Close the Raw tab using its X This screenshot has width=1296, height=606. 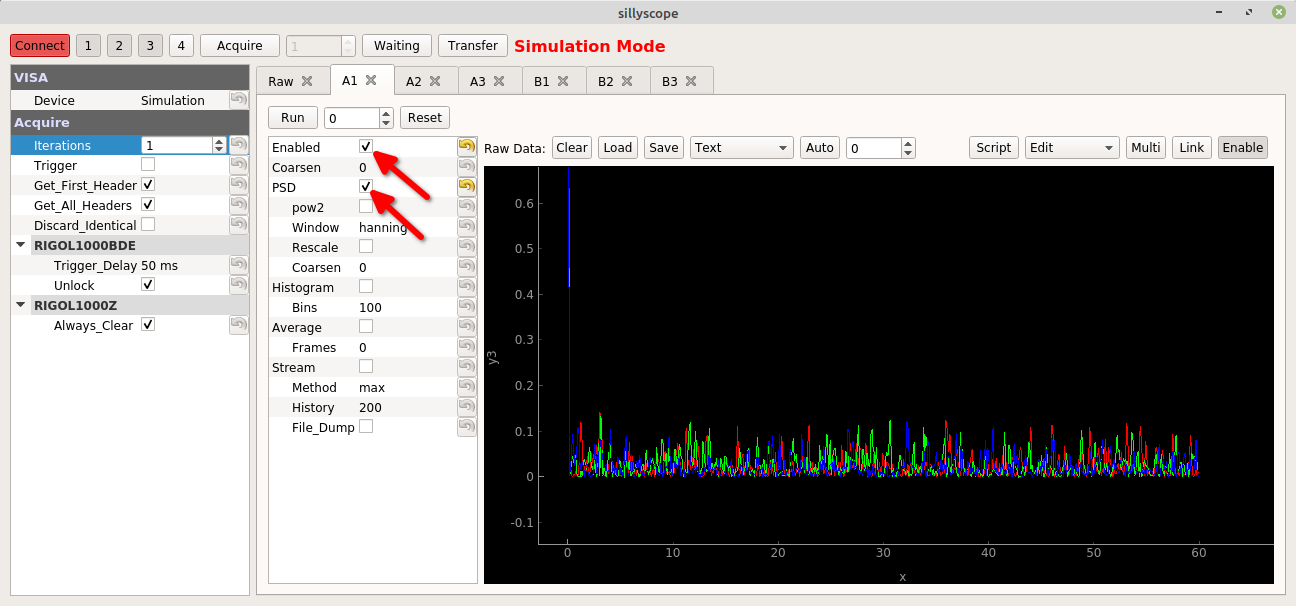[x=307, y=81]
